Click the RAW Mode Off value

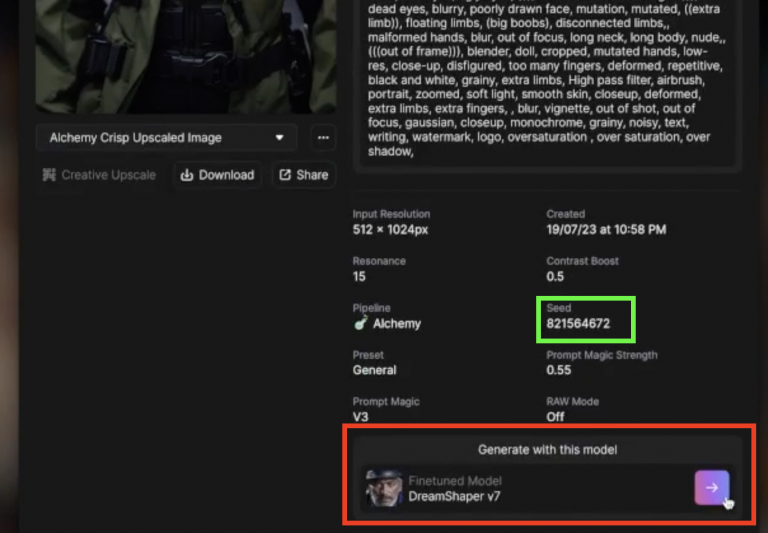(x=555, y=416)
